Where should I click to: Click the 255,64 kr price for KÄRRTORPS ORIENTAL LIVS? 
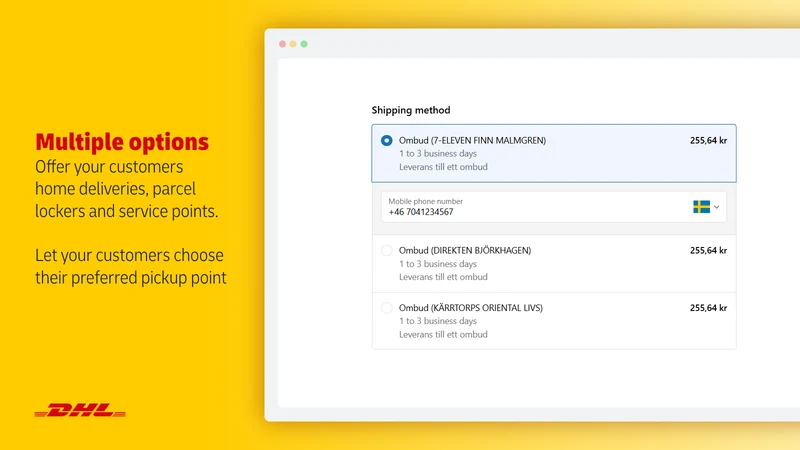tap(708, 308)
